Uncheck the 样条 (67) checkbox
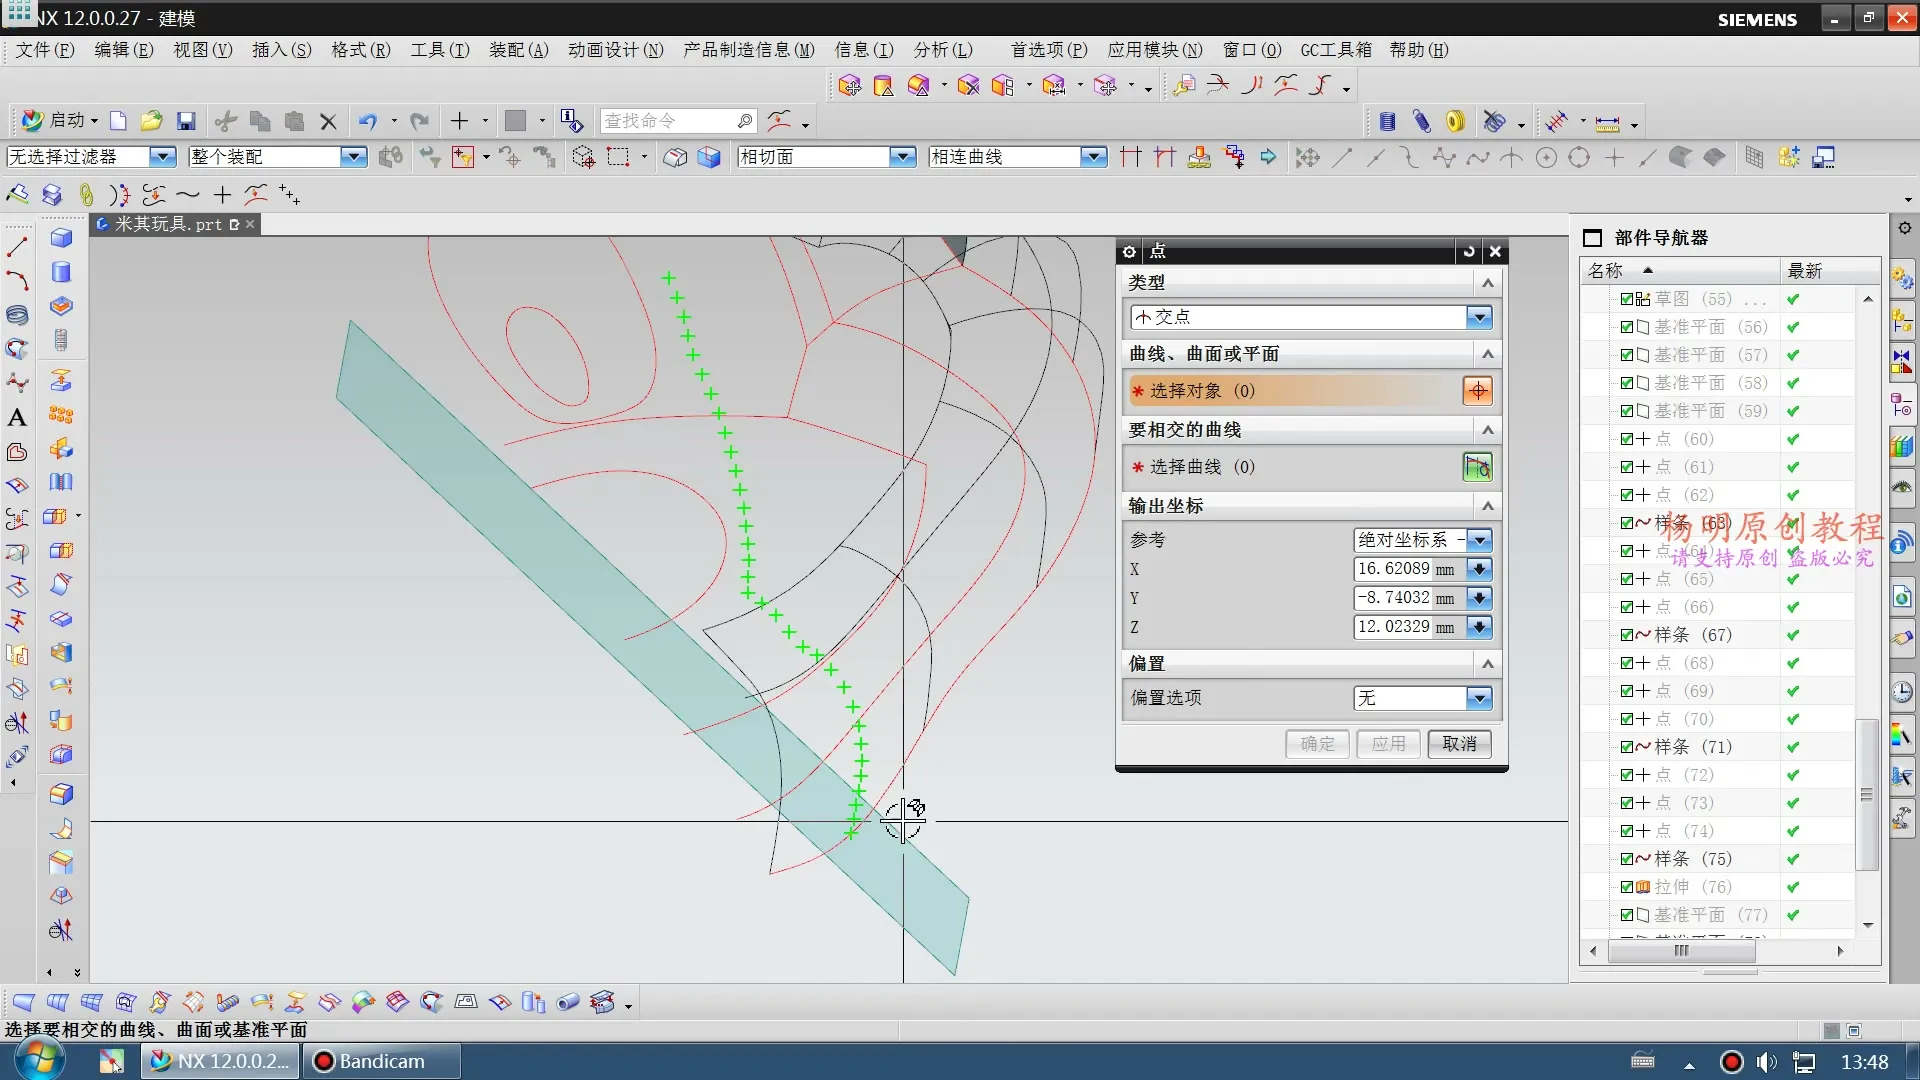 pos(1627,635)
